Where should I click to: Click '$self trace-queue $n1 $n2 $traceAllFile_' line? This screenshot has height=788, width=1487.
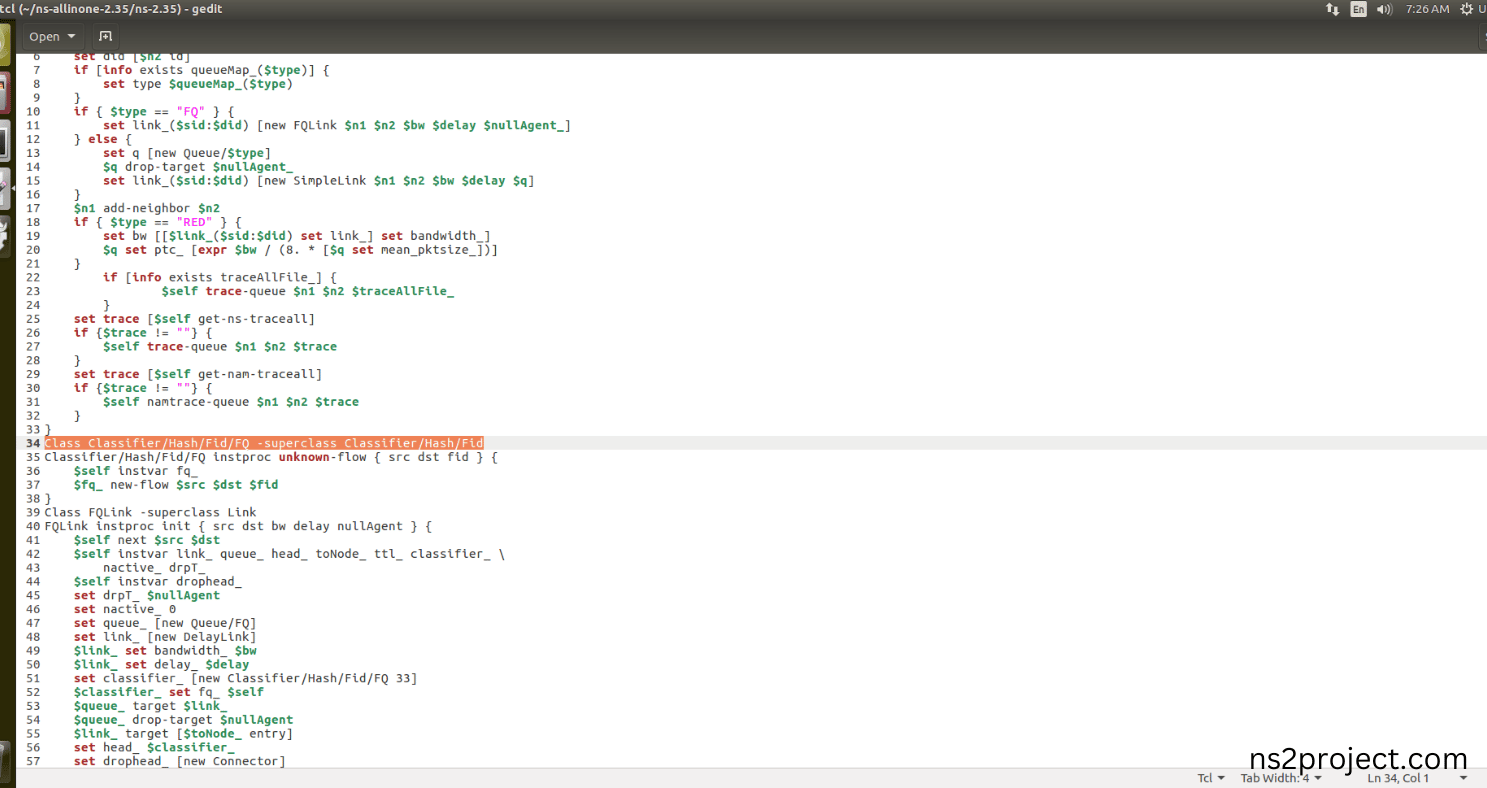(308, 291)
